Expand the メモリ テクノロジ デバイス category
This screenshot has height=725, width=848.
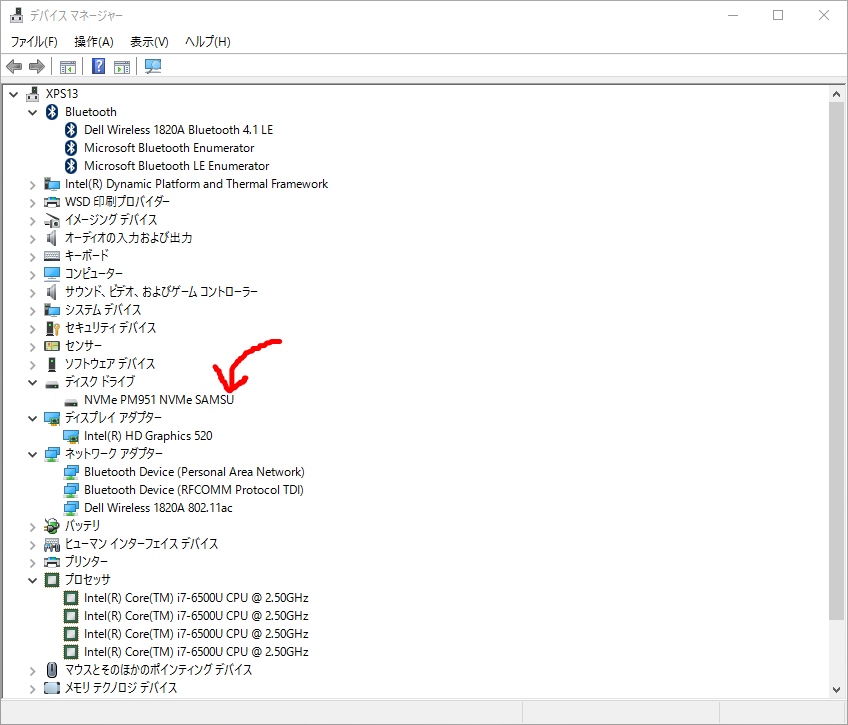tap(32, 688)
